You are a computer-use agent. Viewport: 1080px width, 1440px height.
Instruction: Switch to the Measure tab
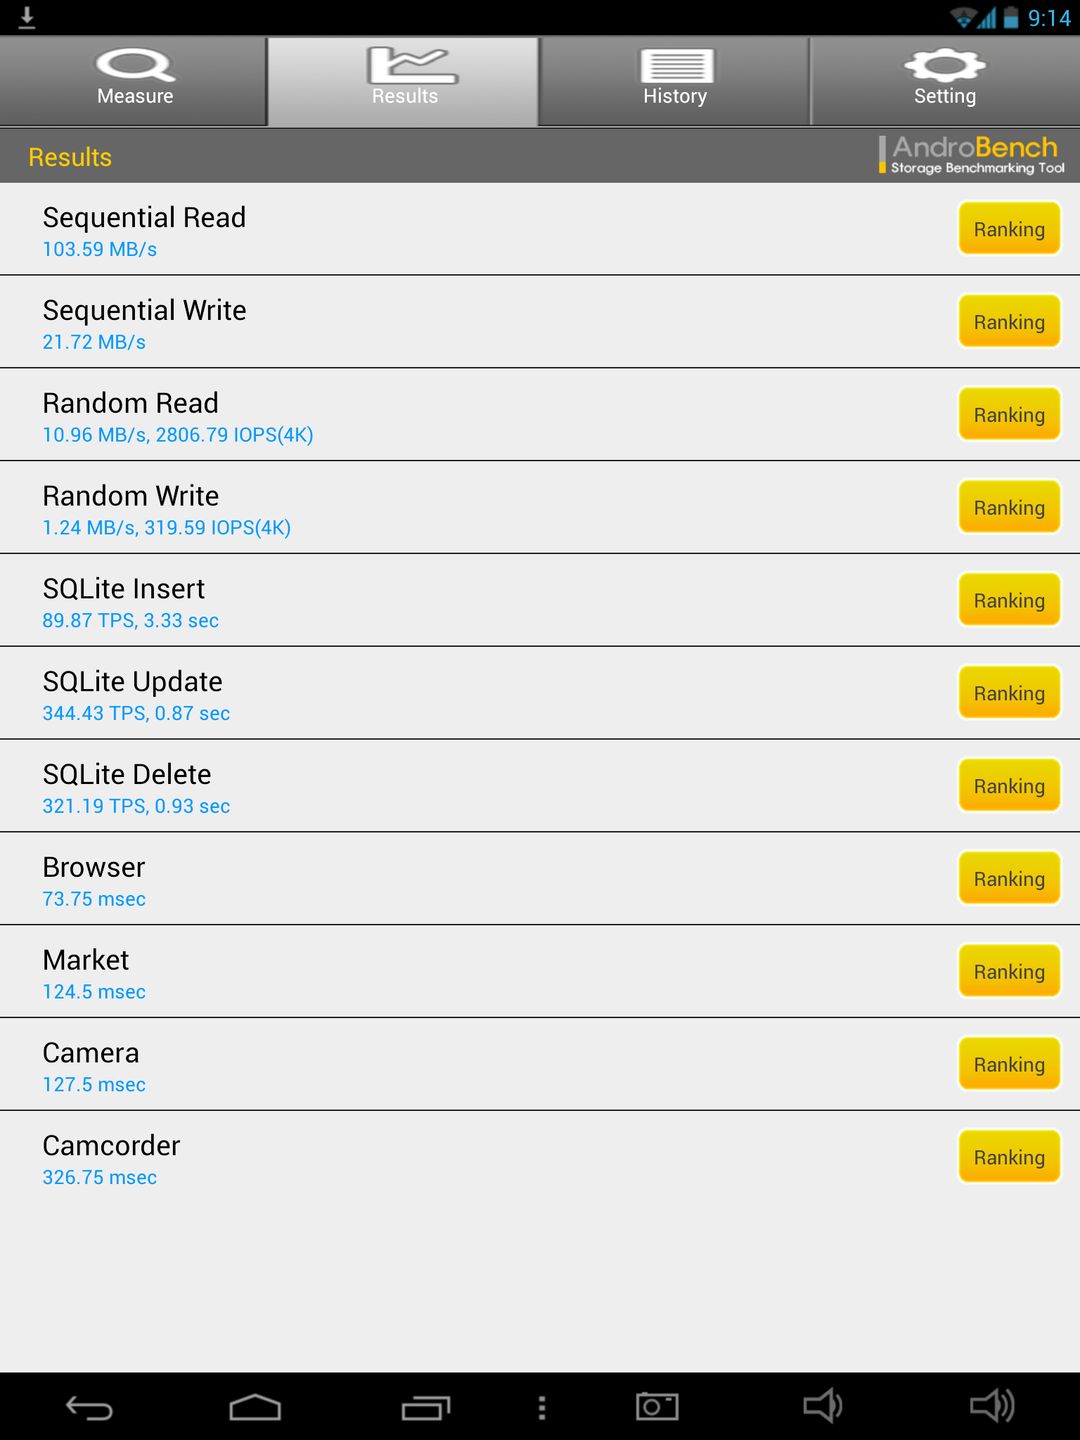pos(135,80)
